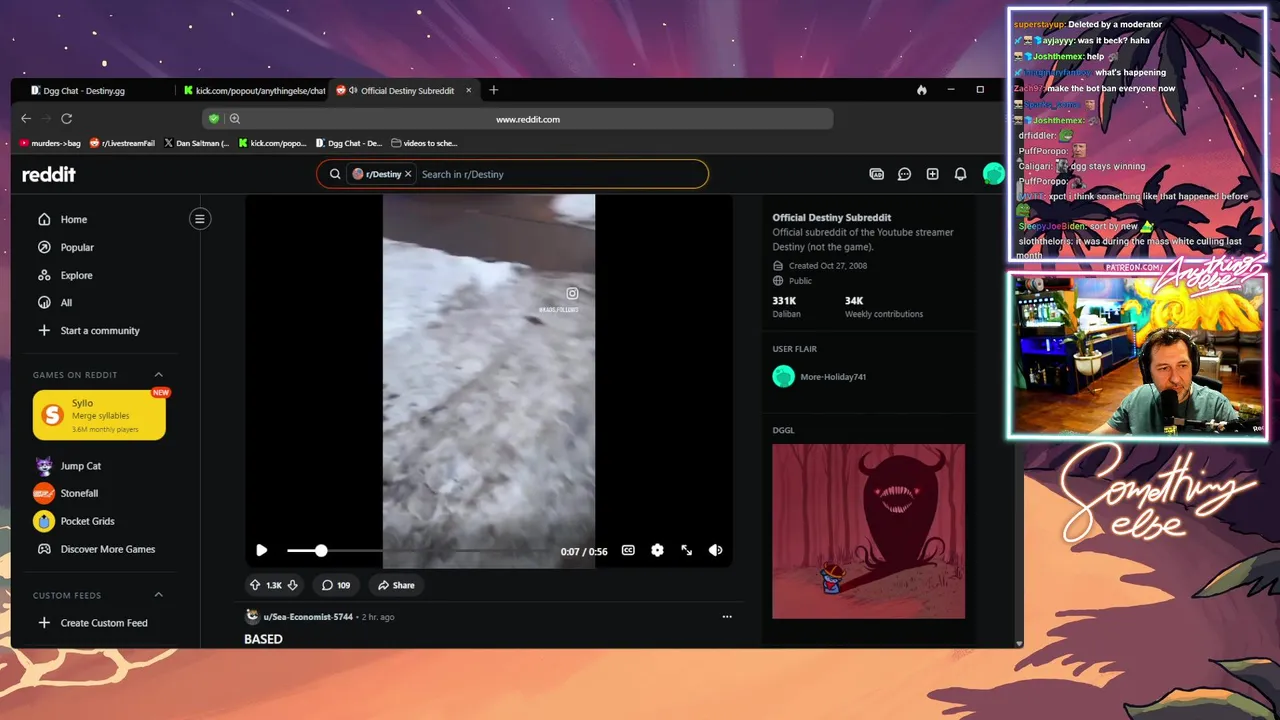Viewport: 1280px width, 720px height.
Task: Enter fullscreen video mode
Action: [687, 550]
